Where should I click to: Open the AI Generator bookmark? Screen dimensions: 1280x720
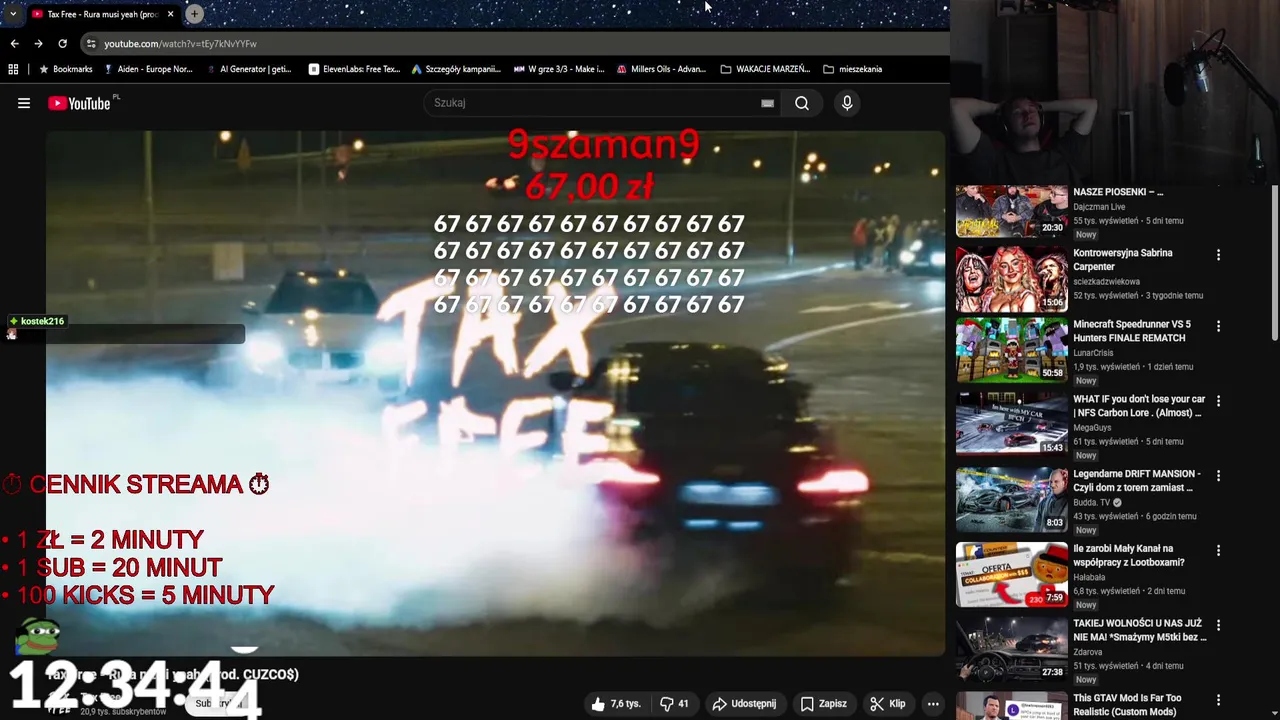click(249, 69)
